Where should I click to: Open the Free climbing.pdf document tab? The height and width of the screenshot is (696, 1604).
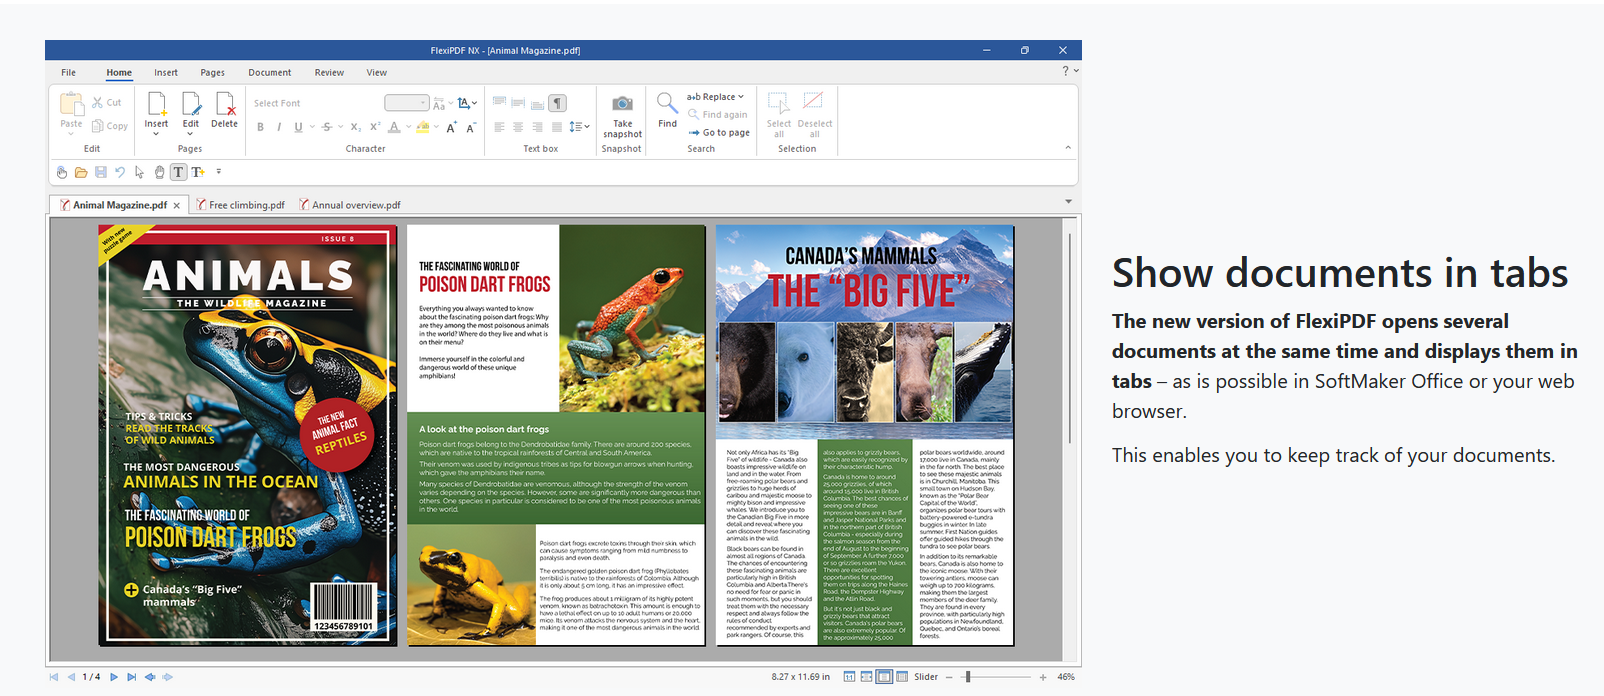[240, 205]
